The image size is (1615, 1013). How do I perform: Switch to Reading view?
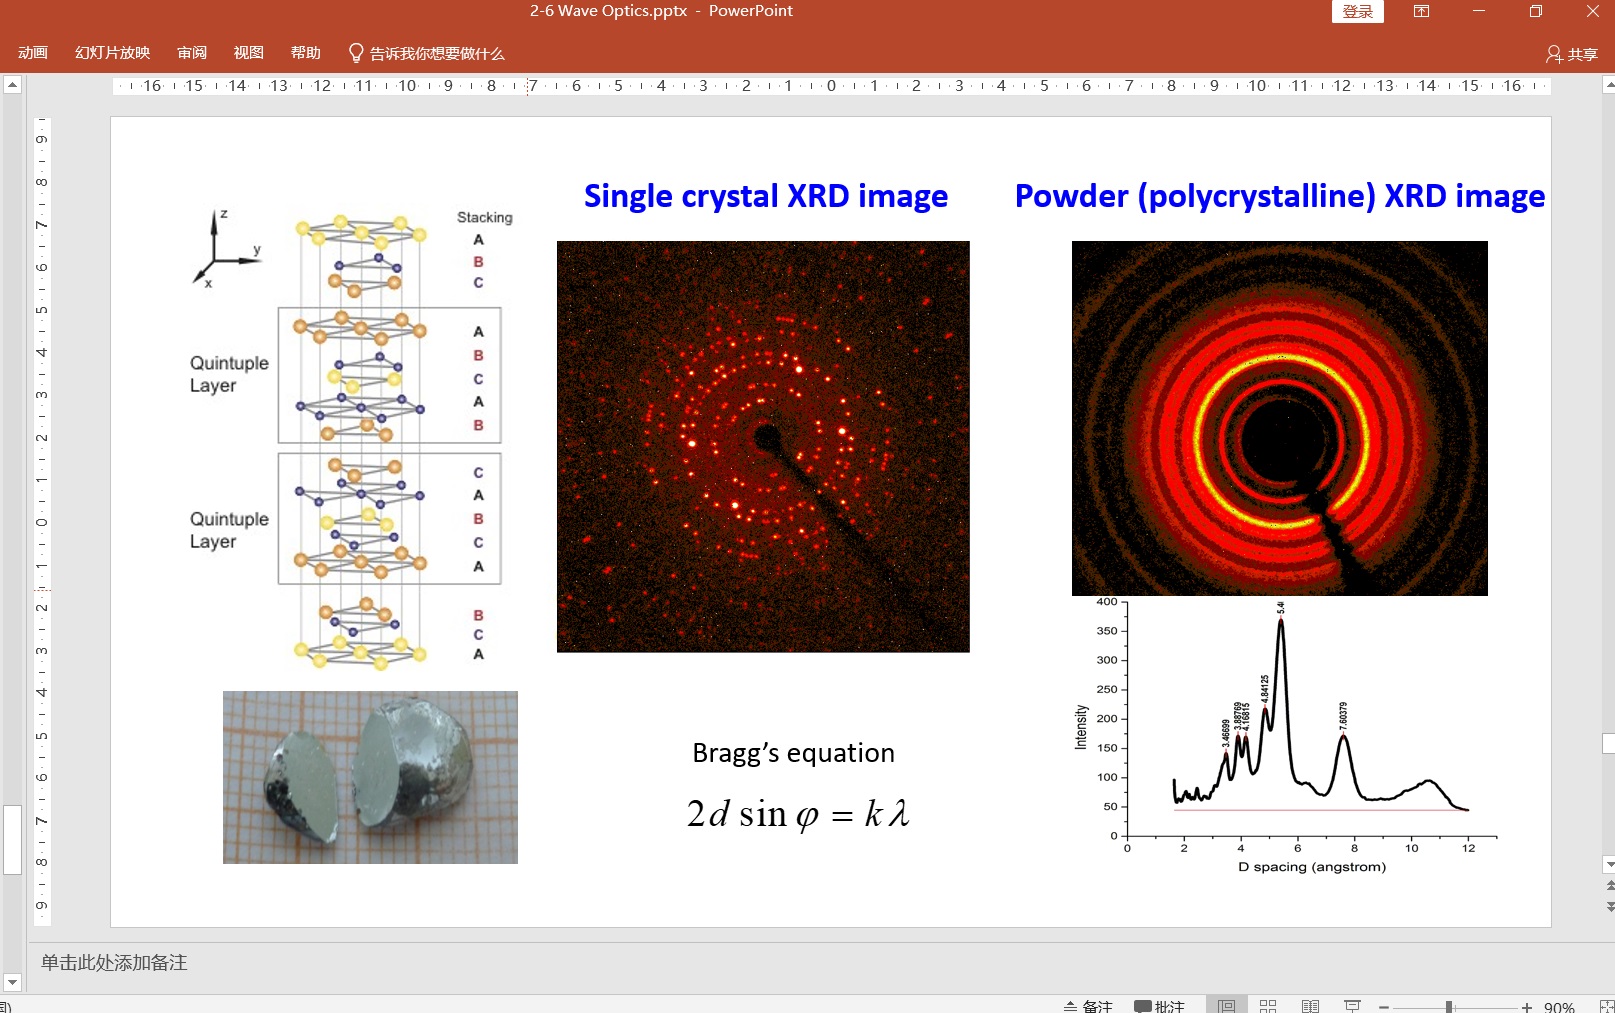(1310, 1005)
